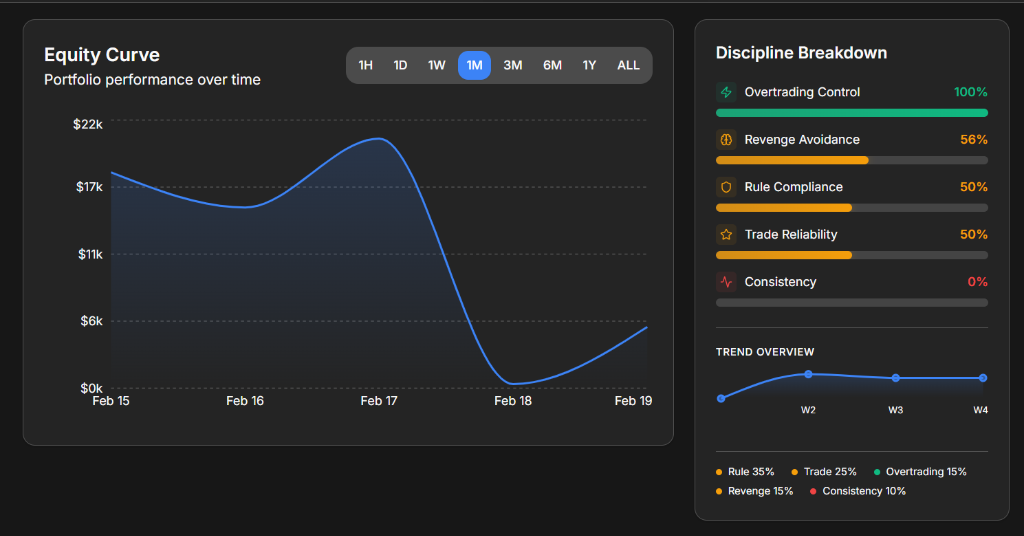Show ALL time portfolio performance
This screenshot has width=1024, height=536.
coord(628,66)
